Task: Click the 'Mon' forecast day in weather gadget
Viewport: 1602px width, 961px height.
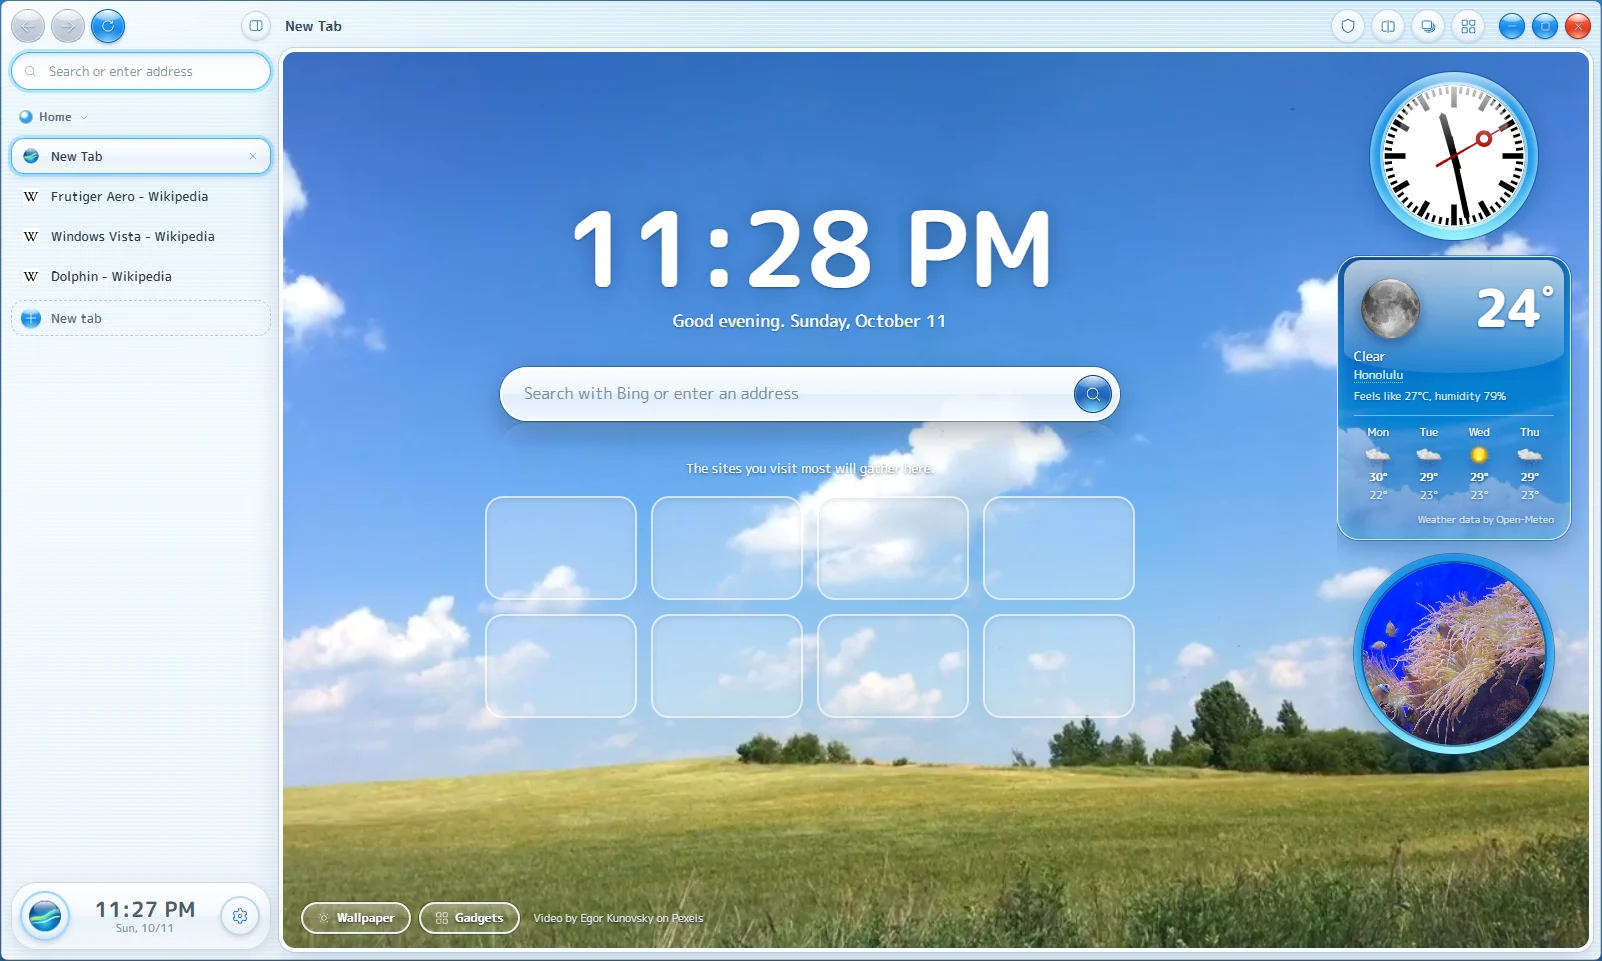Action: [x=1378, y=464]
